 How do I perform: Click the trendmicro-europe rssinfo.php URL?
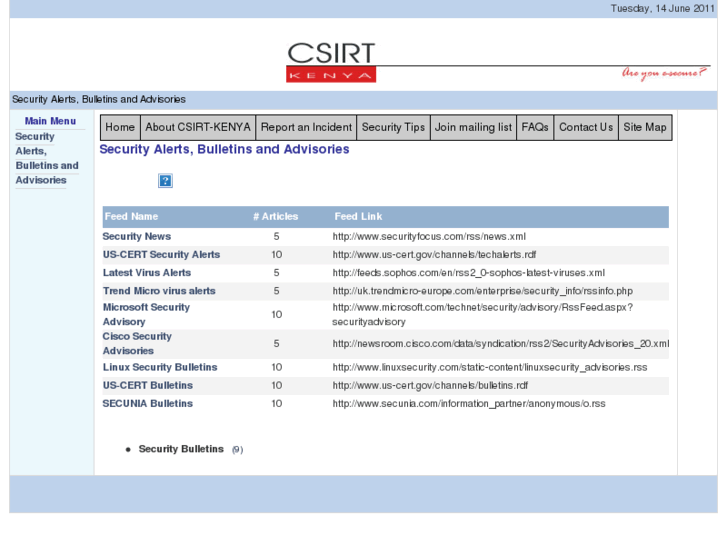click(x=482, y=291)
